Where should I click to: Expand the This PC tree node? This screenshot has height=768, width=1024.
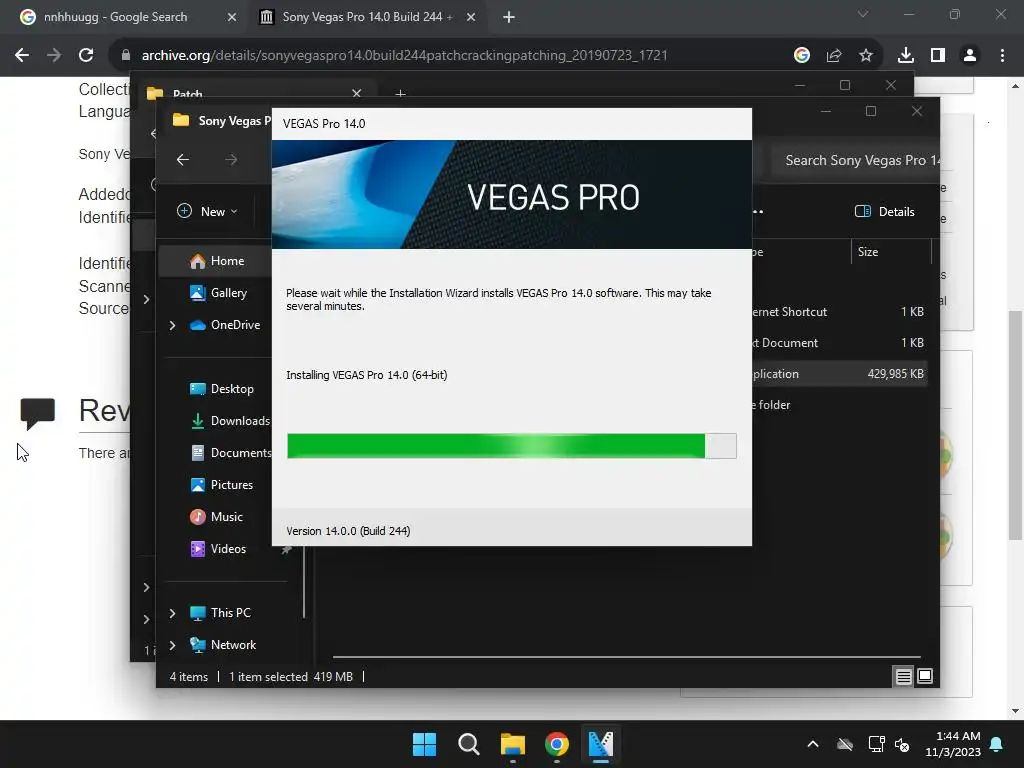click(x=172, y=613)
